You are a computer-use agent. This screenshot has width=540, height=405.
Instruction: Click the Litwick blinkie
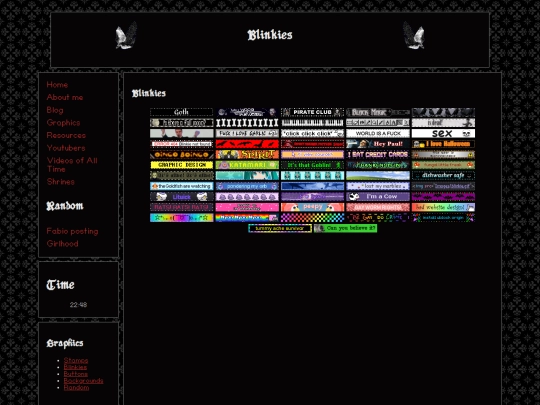[x=181, y=197]
